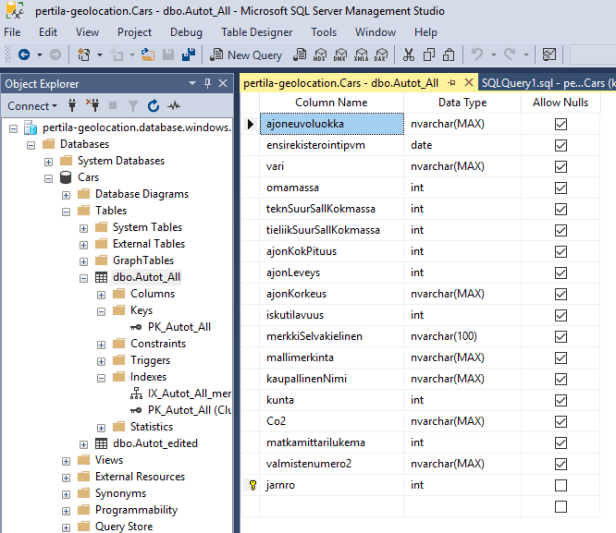The width and height of the screenshot is (616, 533).
Task: Click the valmistenumero2 column name cell
Action: point(331,464)
